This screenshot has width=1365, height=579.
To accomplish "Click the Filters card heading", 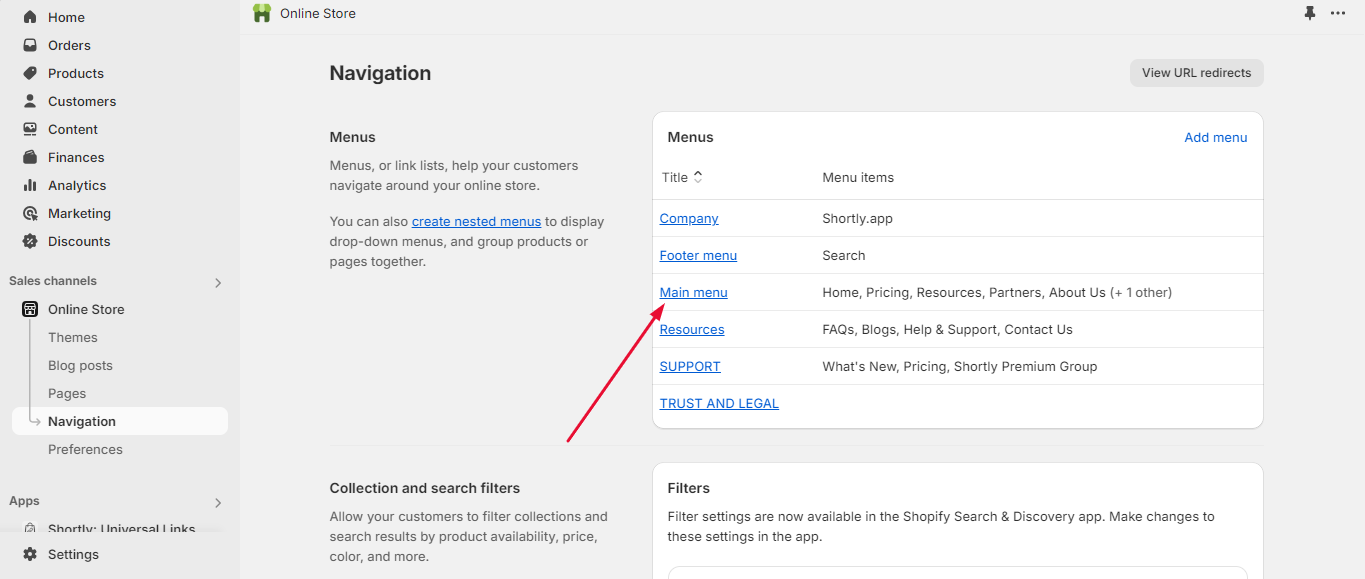I will pos(689,488).
